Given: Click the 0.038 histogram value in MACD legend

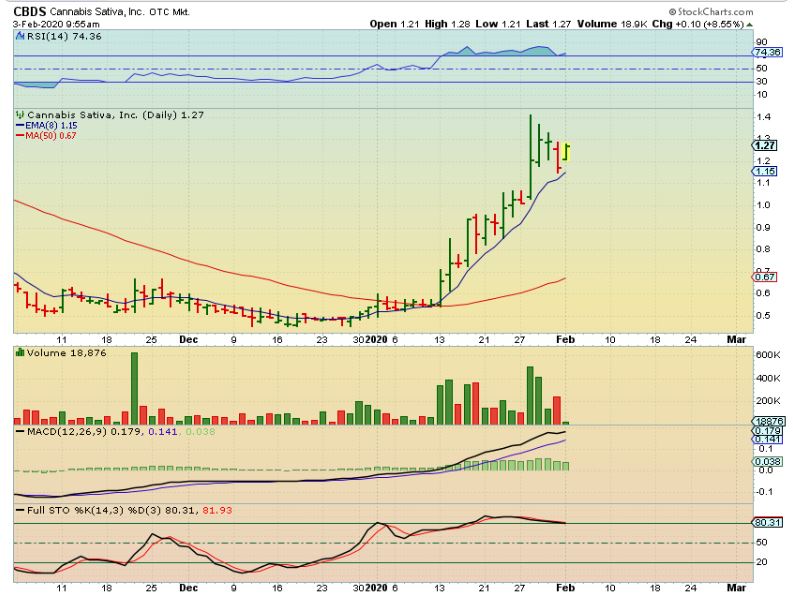Looking at the screenshot, I should [x=200, y=432].
